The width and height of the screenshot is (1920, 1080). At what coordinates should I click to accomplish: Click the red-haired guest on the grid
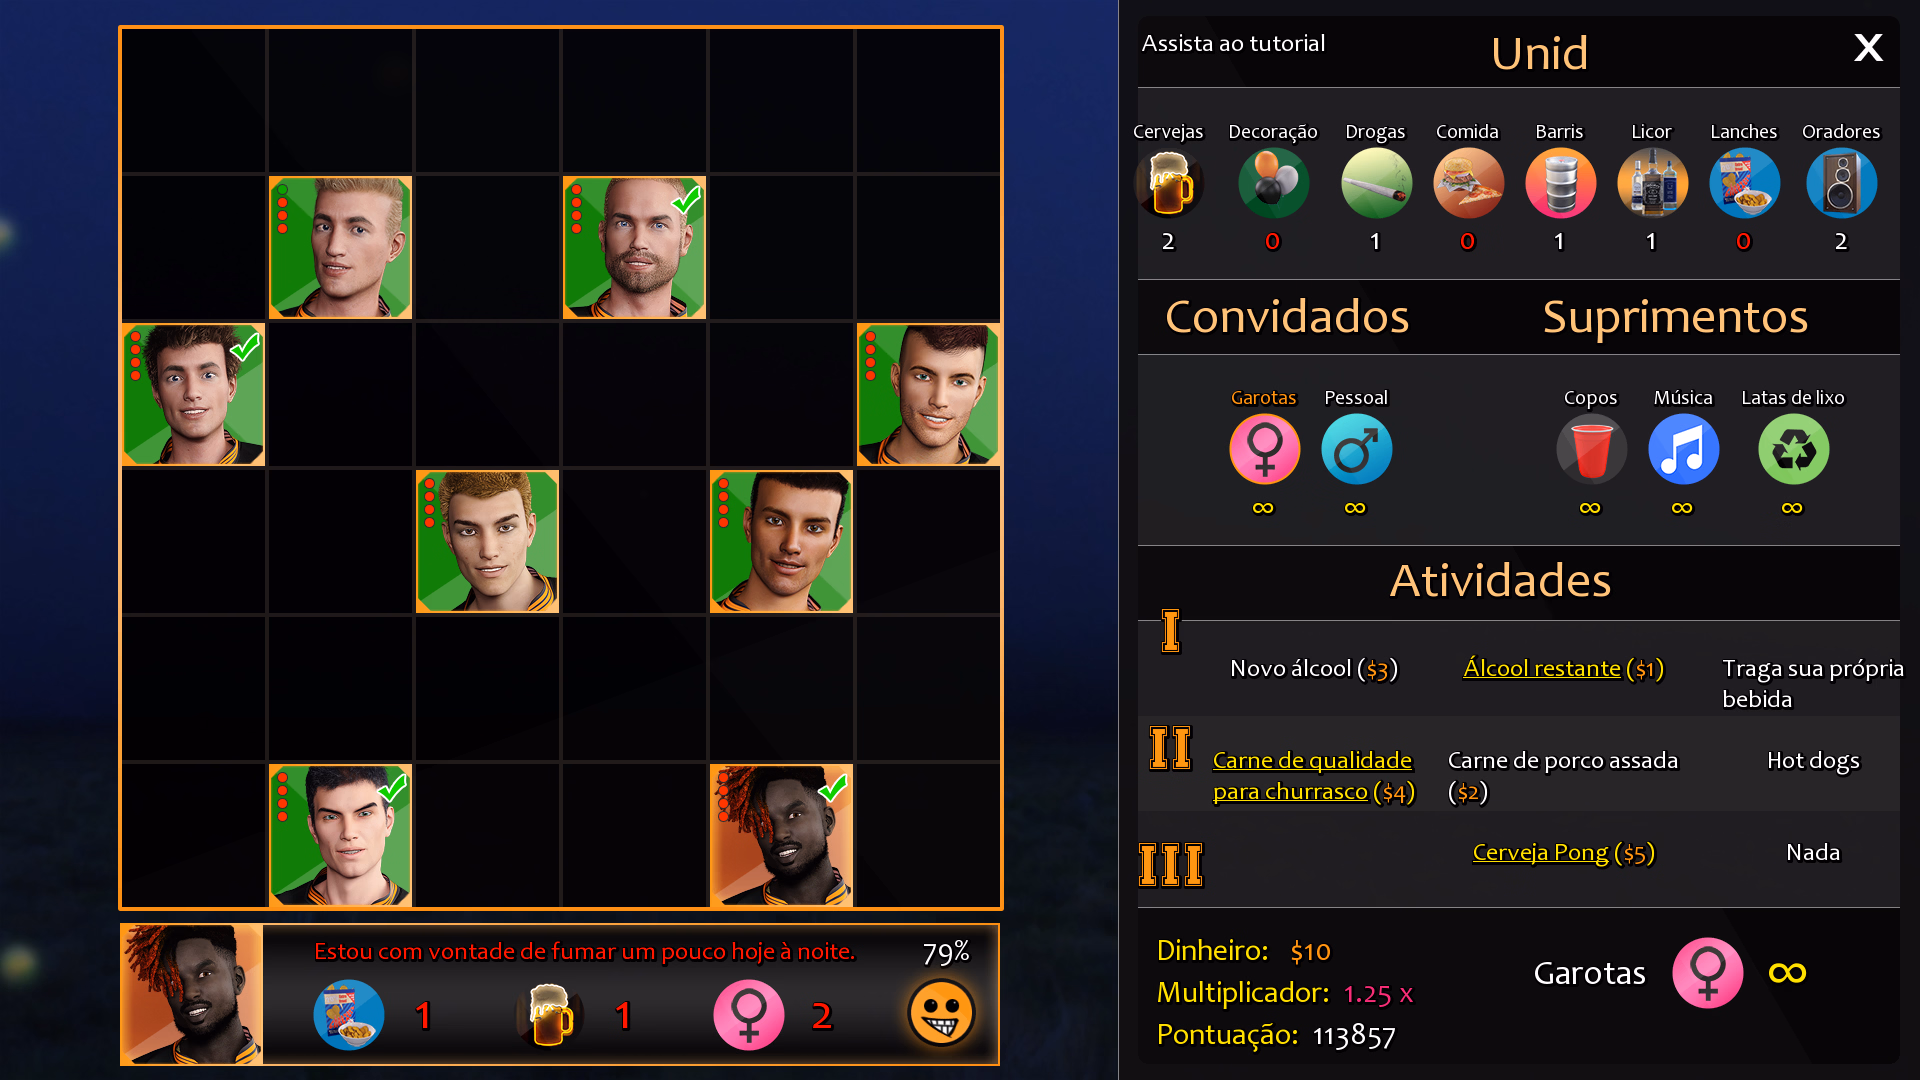pos(781,836)
